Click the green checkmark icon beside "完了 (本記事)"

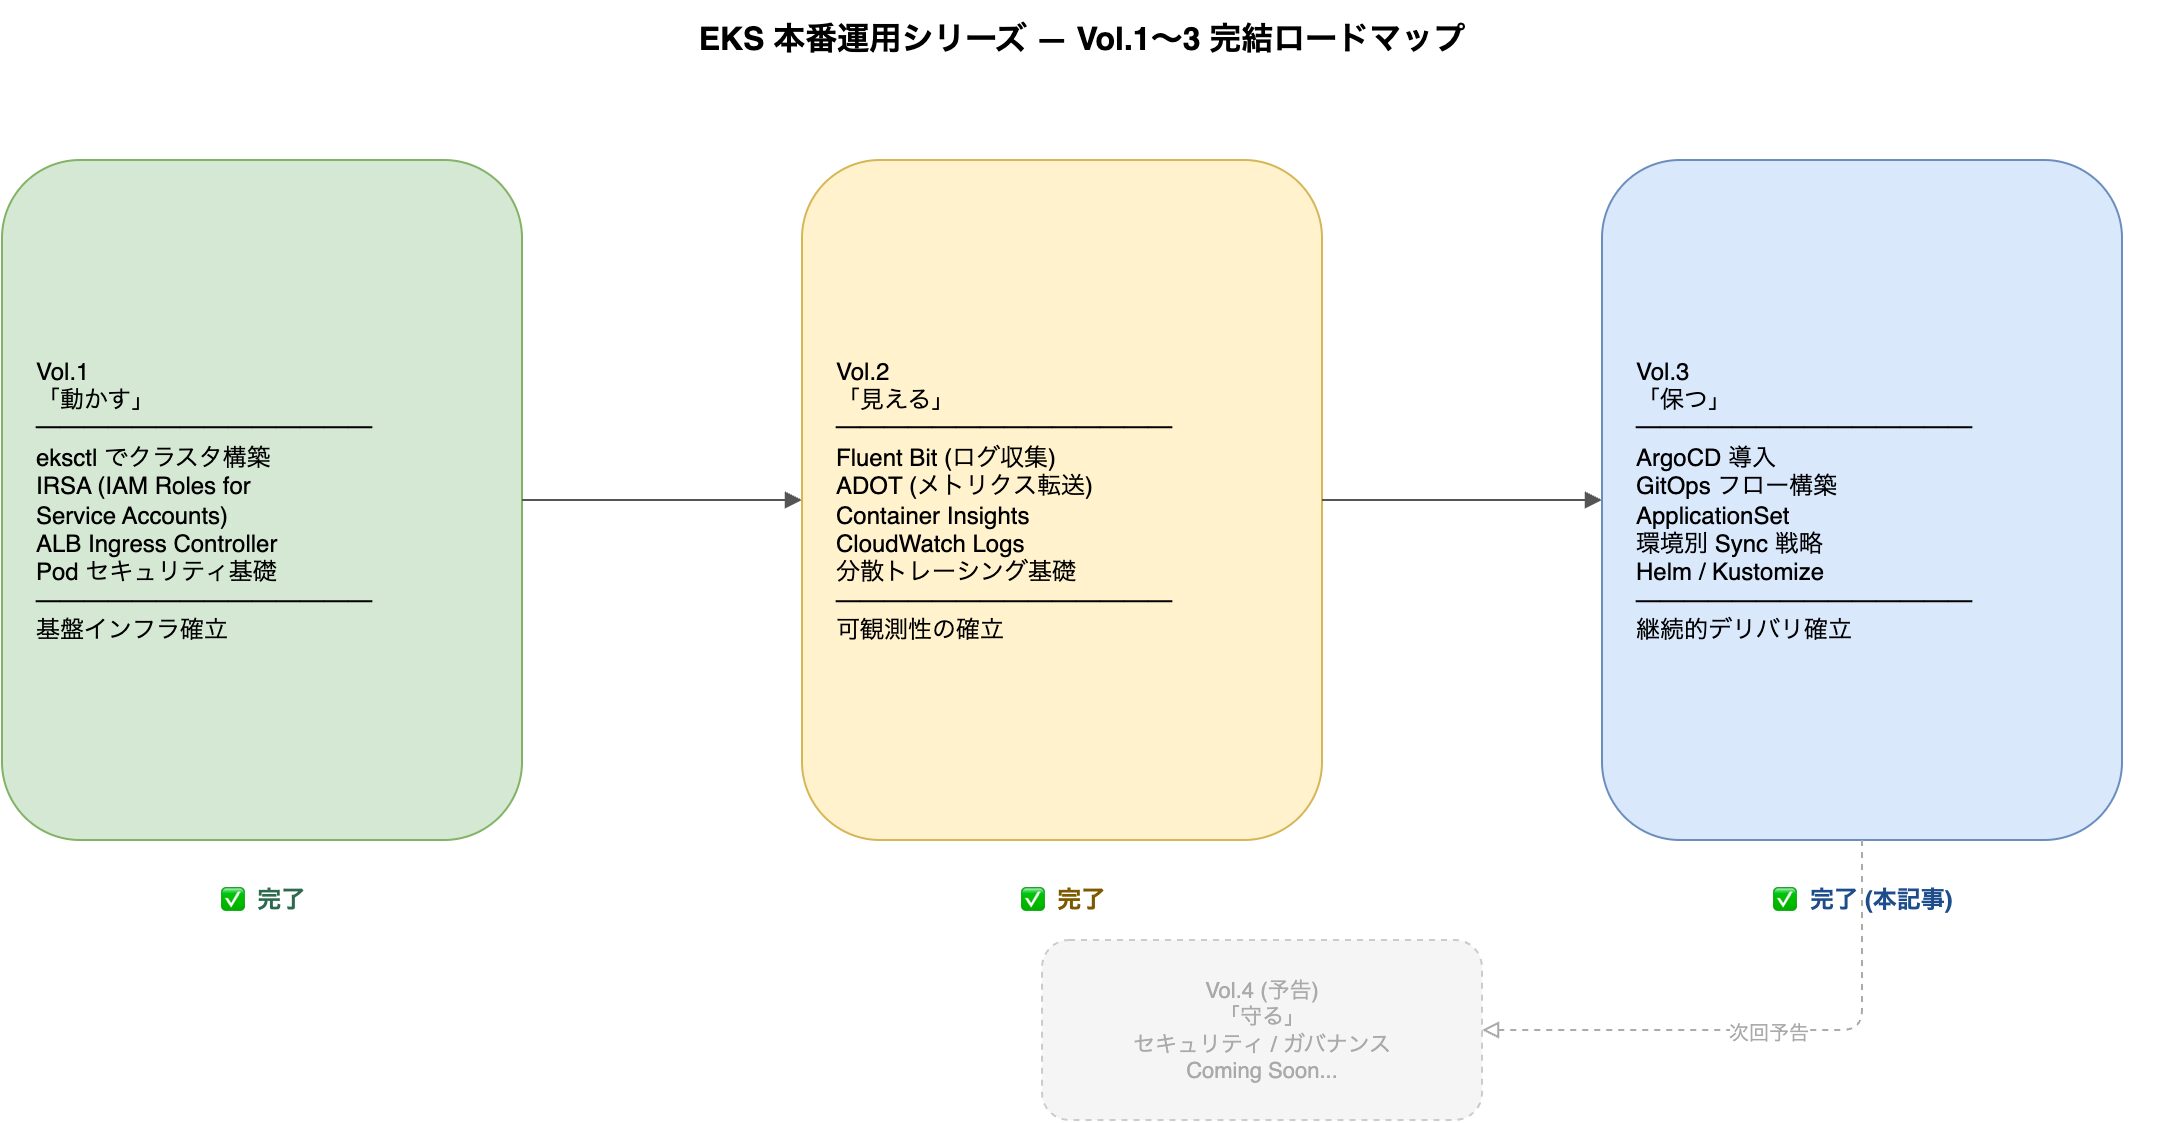1785,899
